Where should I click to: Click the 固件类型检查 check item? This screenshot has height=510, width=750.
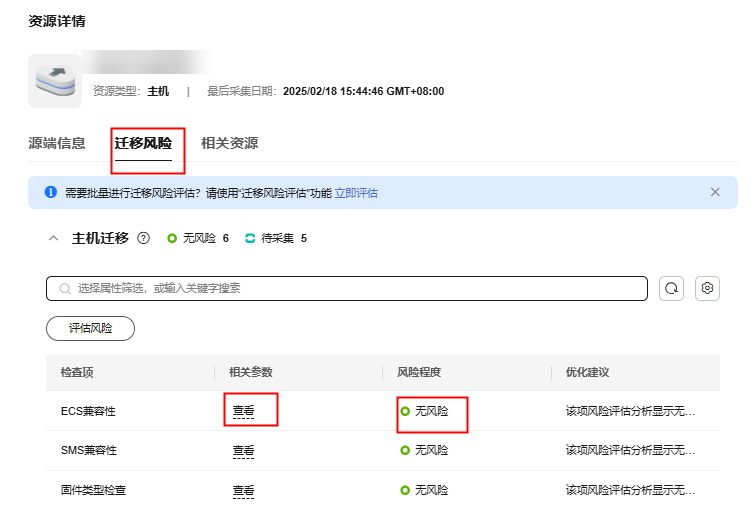(93, 490)
